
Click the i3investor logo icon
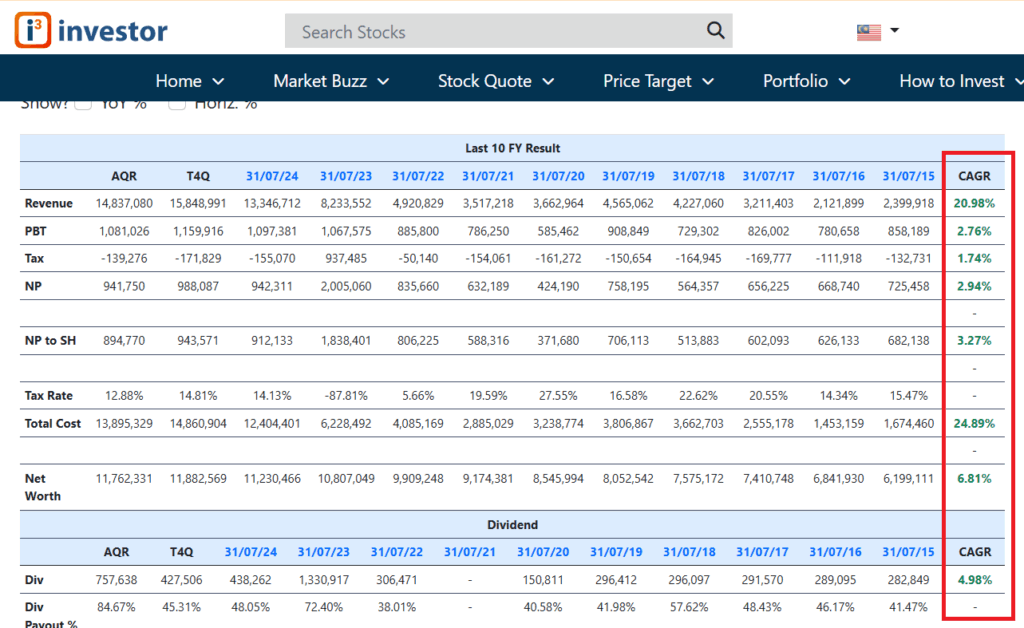pos(32,31)
